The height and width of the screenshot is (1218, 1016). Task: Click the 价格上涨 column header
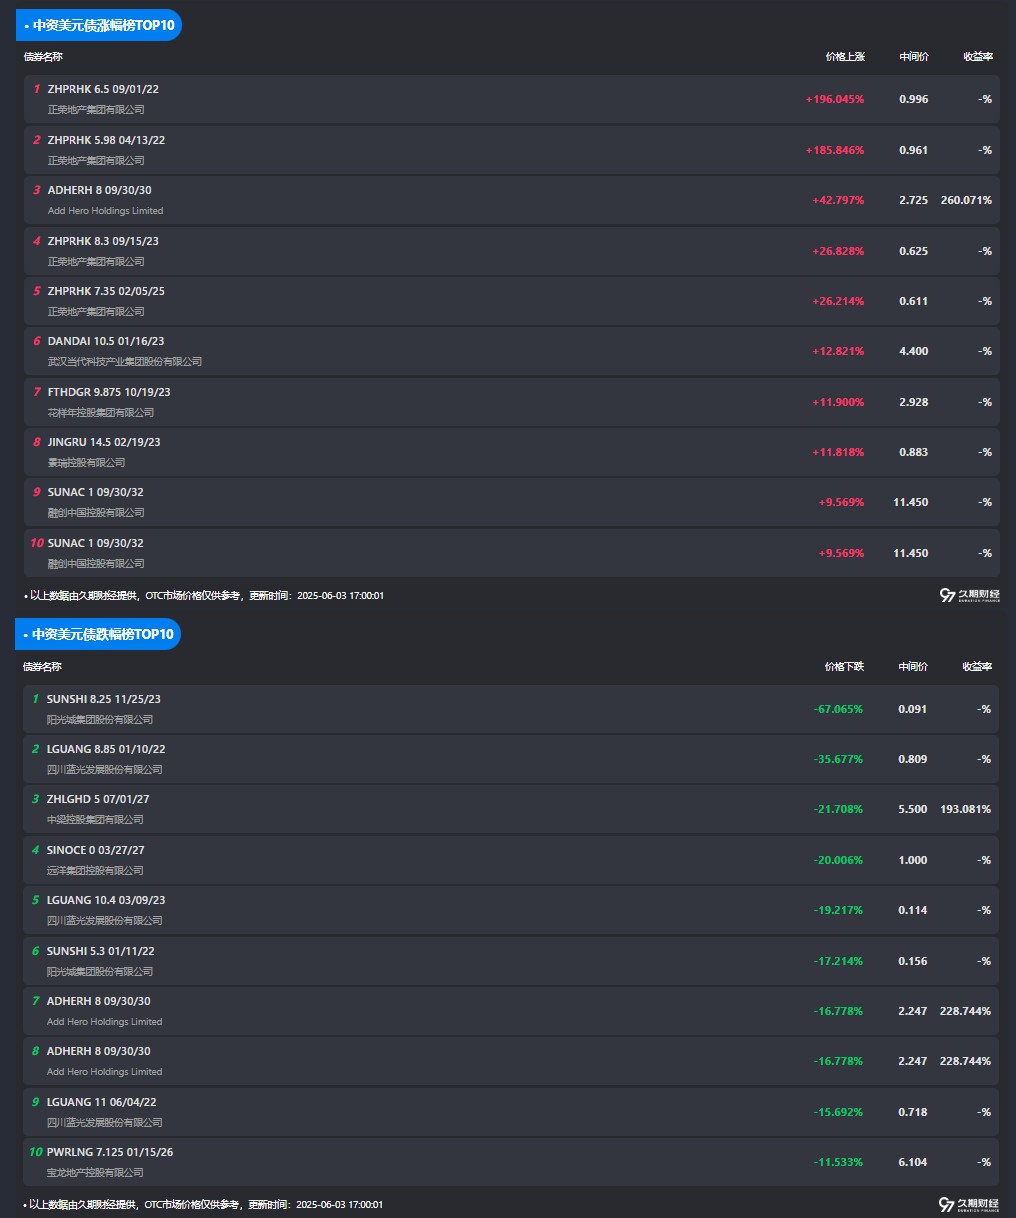[x=845, y=57]
